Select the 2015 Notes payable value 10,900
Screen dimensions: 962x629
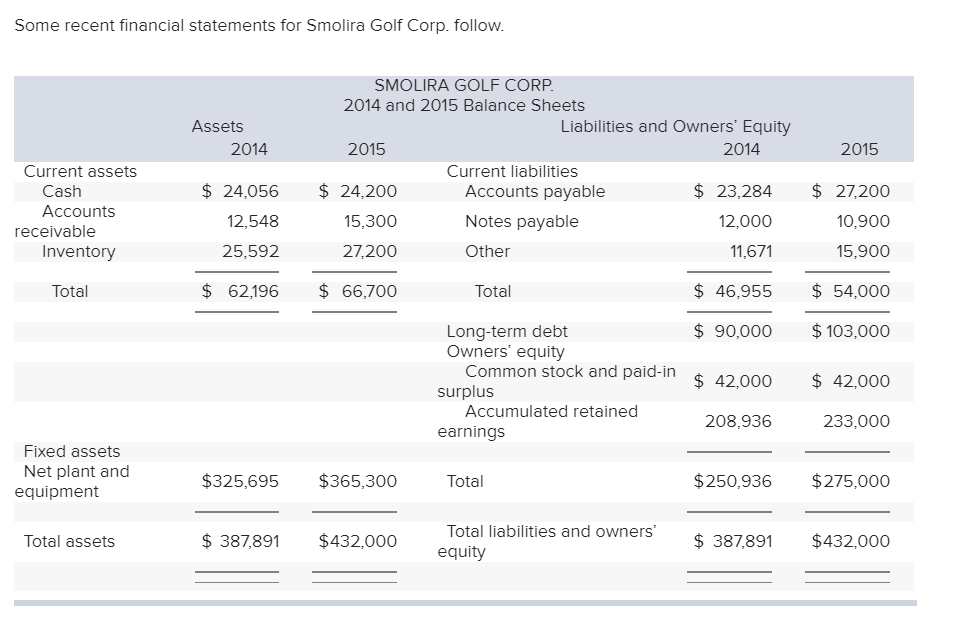[x=860, y=221]
